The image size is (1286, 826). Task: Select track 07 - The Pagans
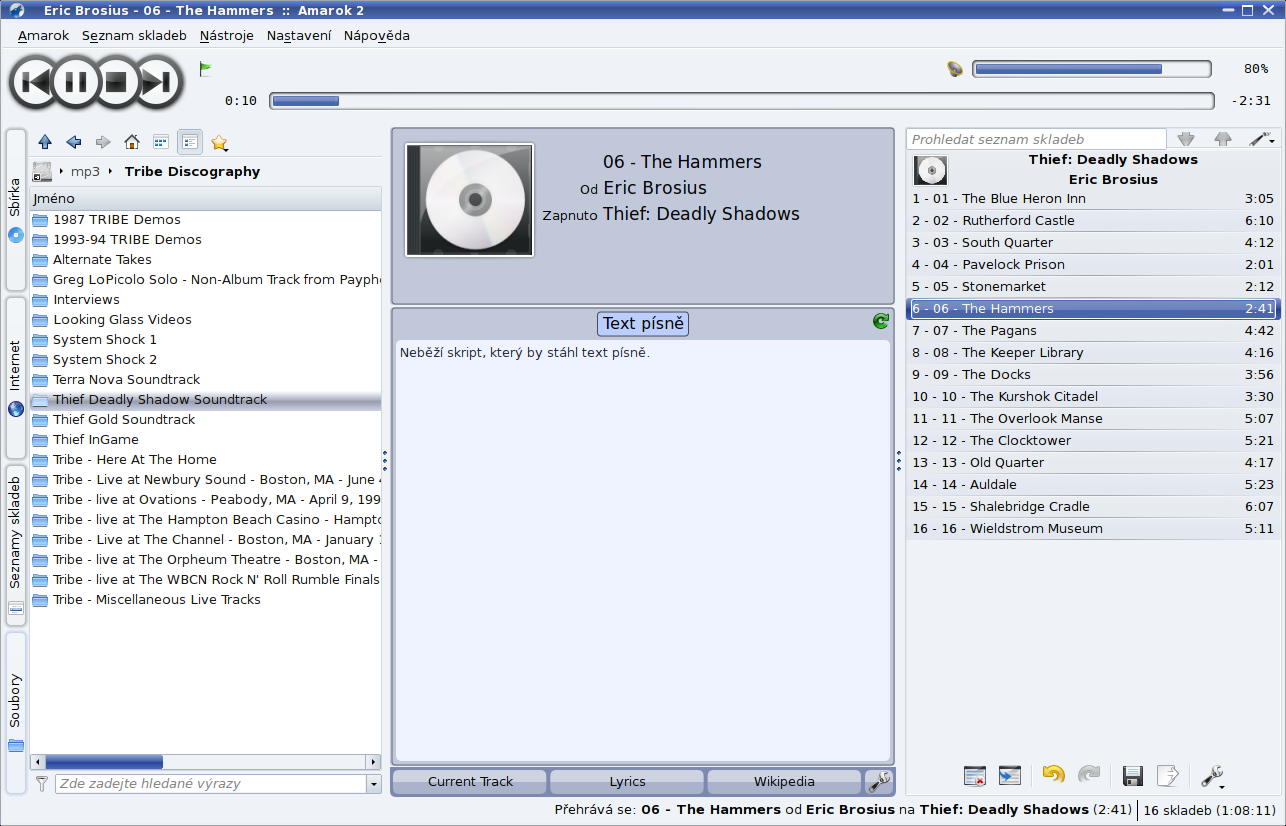point(1093,330)
